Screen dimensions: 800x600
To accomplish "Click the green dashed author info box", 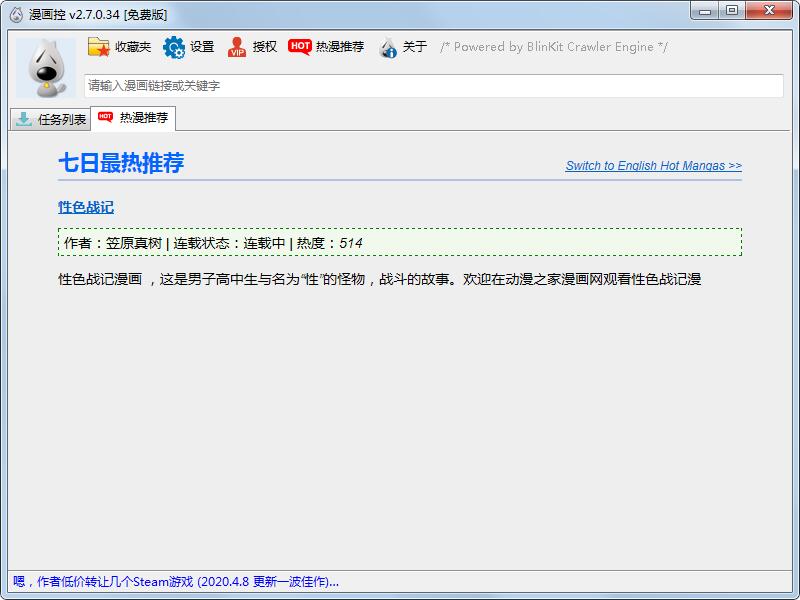I will pos(400,242).
